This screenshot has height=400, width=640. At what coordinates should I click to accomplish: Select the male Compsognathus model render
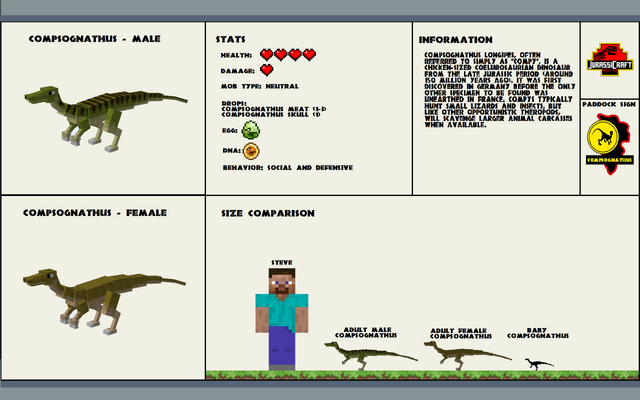pyautogui.click(x=106, y=118)
